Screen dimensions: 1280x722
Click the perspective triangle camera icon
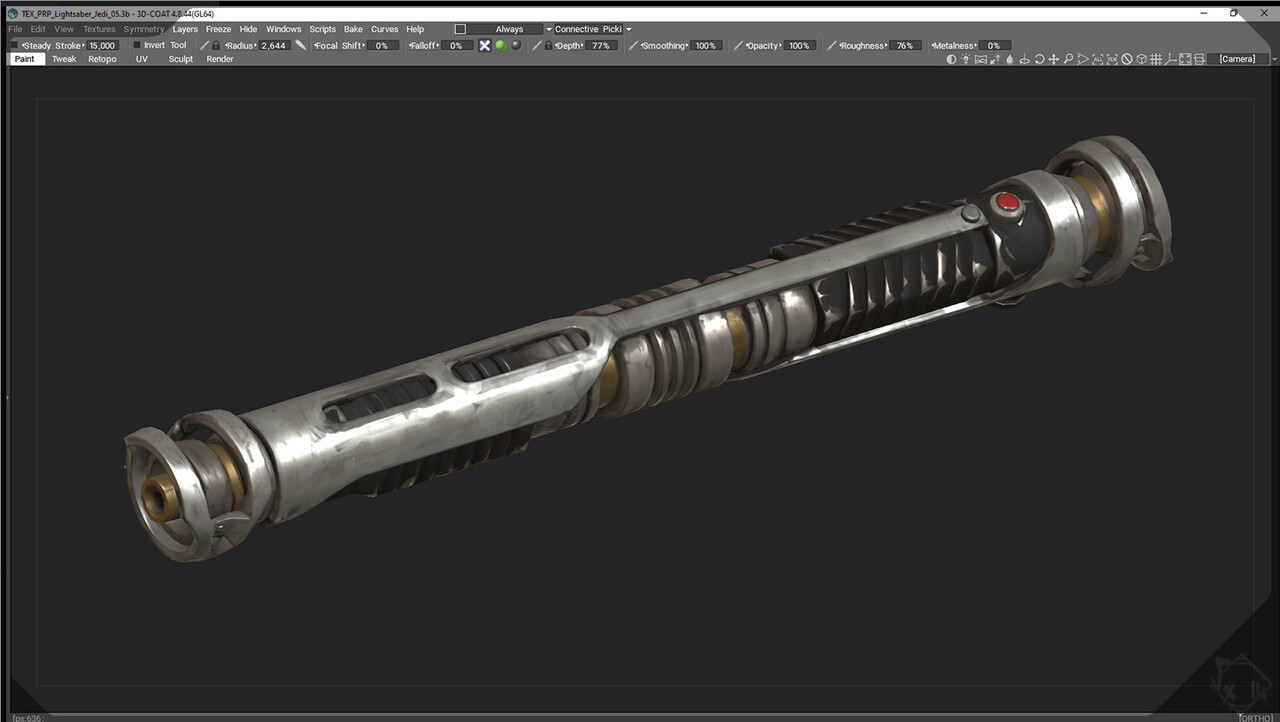click(1083, 59)
